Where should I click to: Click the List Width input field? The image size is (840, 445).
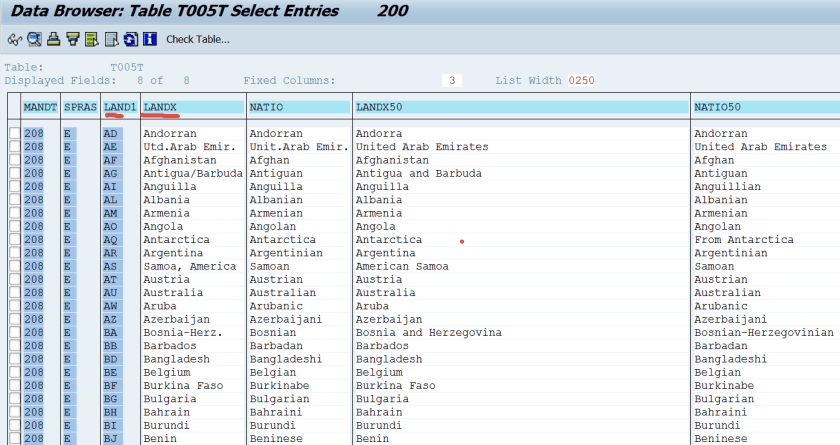(582, 80)
